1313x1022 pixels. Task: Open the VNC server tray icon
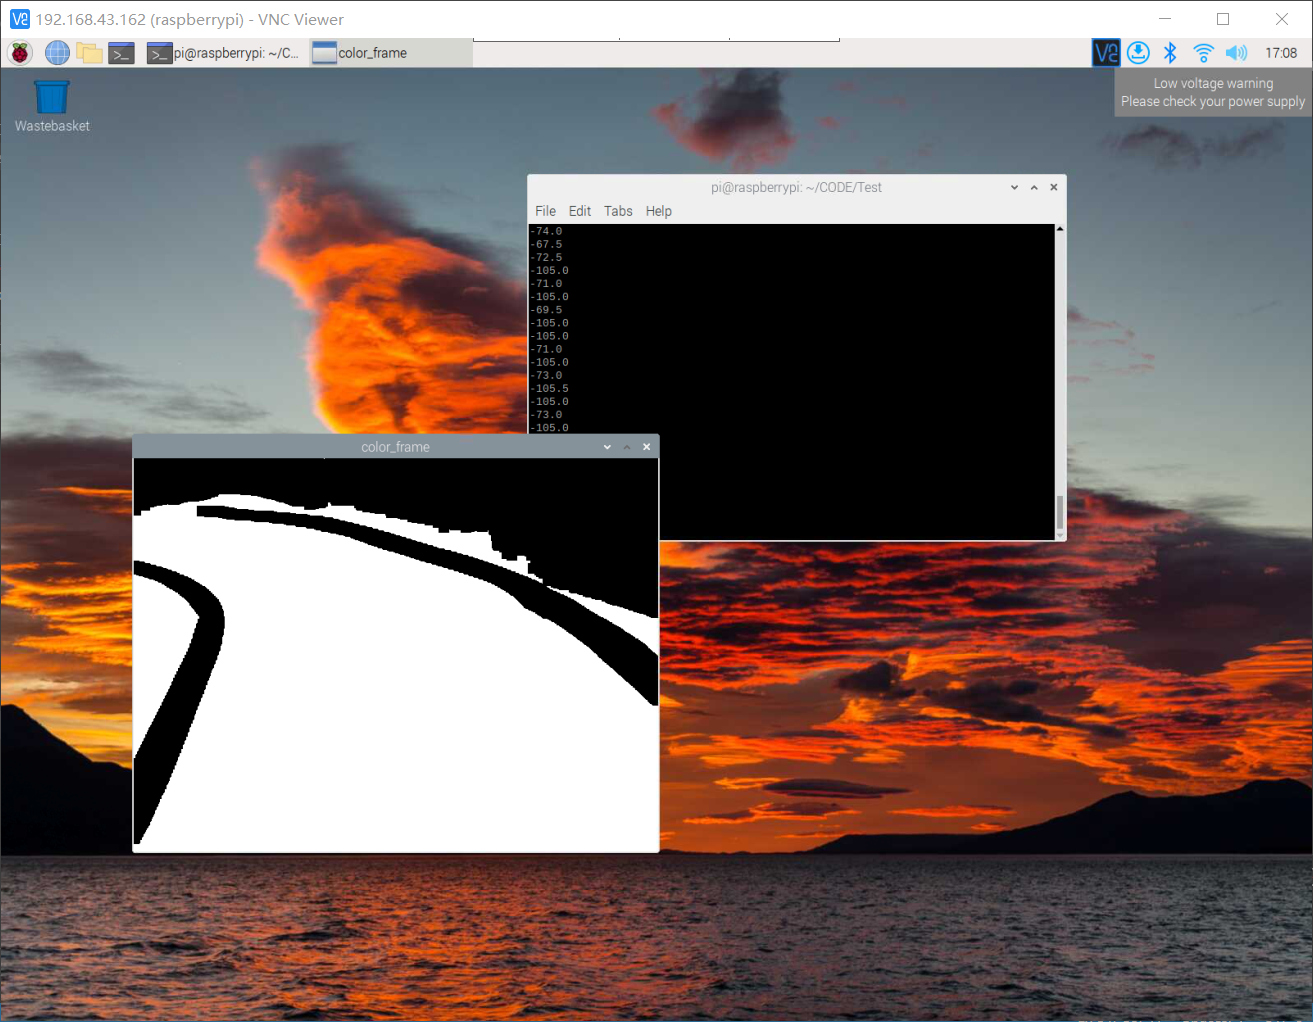(x=1106, y=53)
